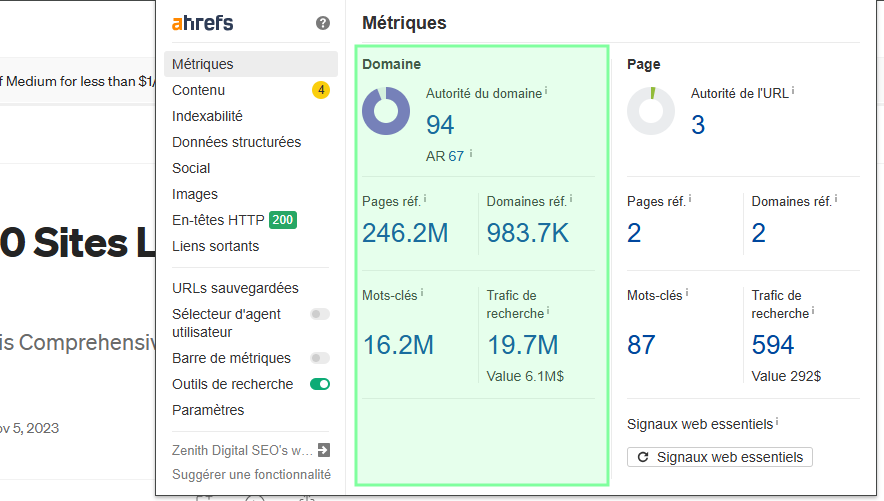Click the Signaux web essentiels button
The image size is (884, 501).
tap(719, 457)
